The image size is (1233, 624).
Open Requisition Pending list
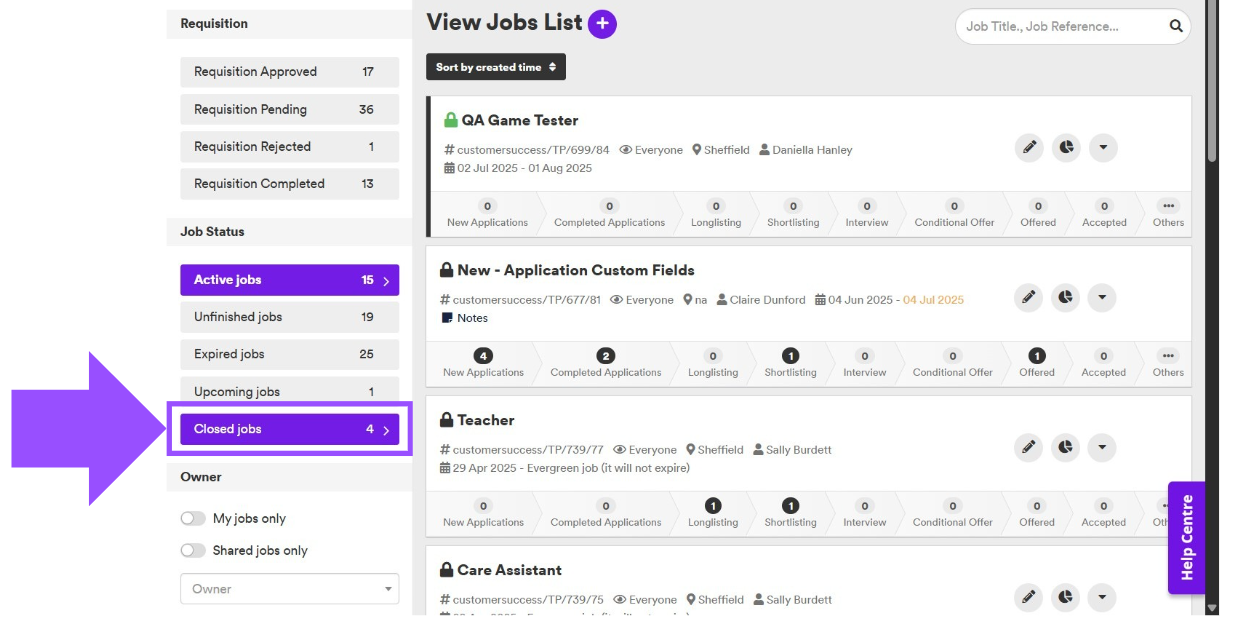pos(289,109)
